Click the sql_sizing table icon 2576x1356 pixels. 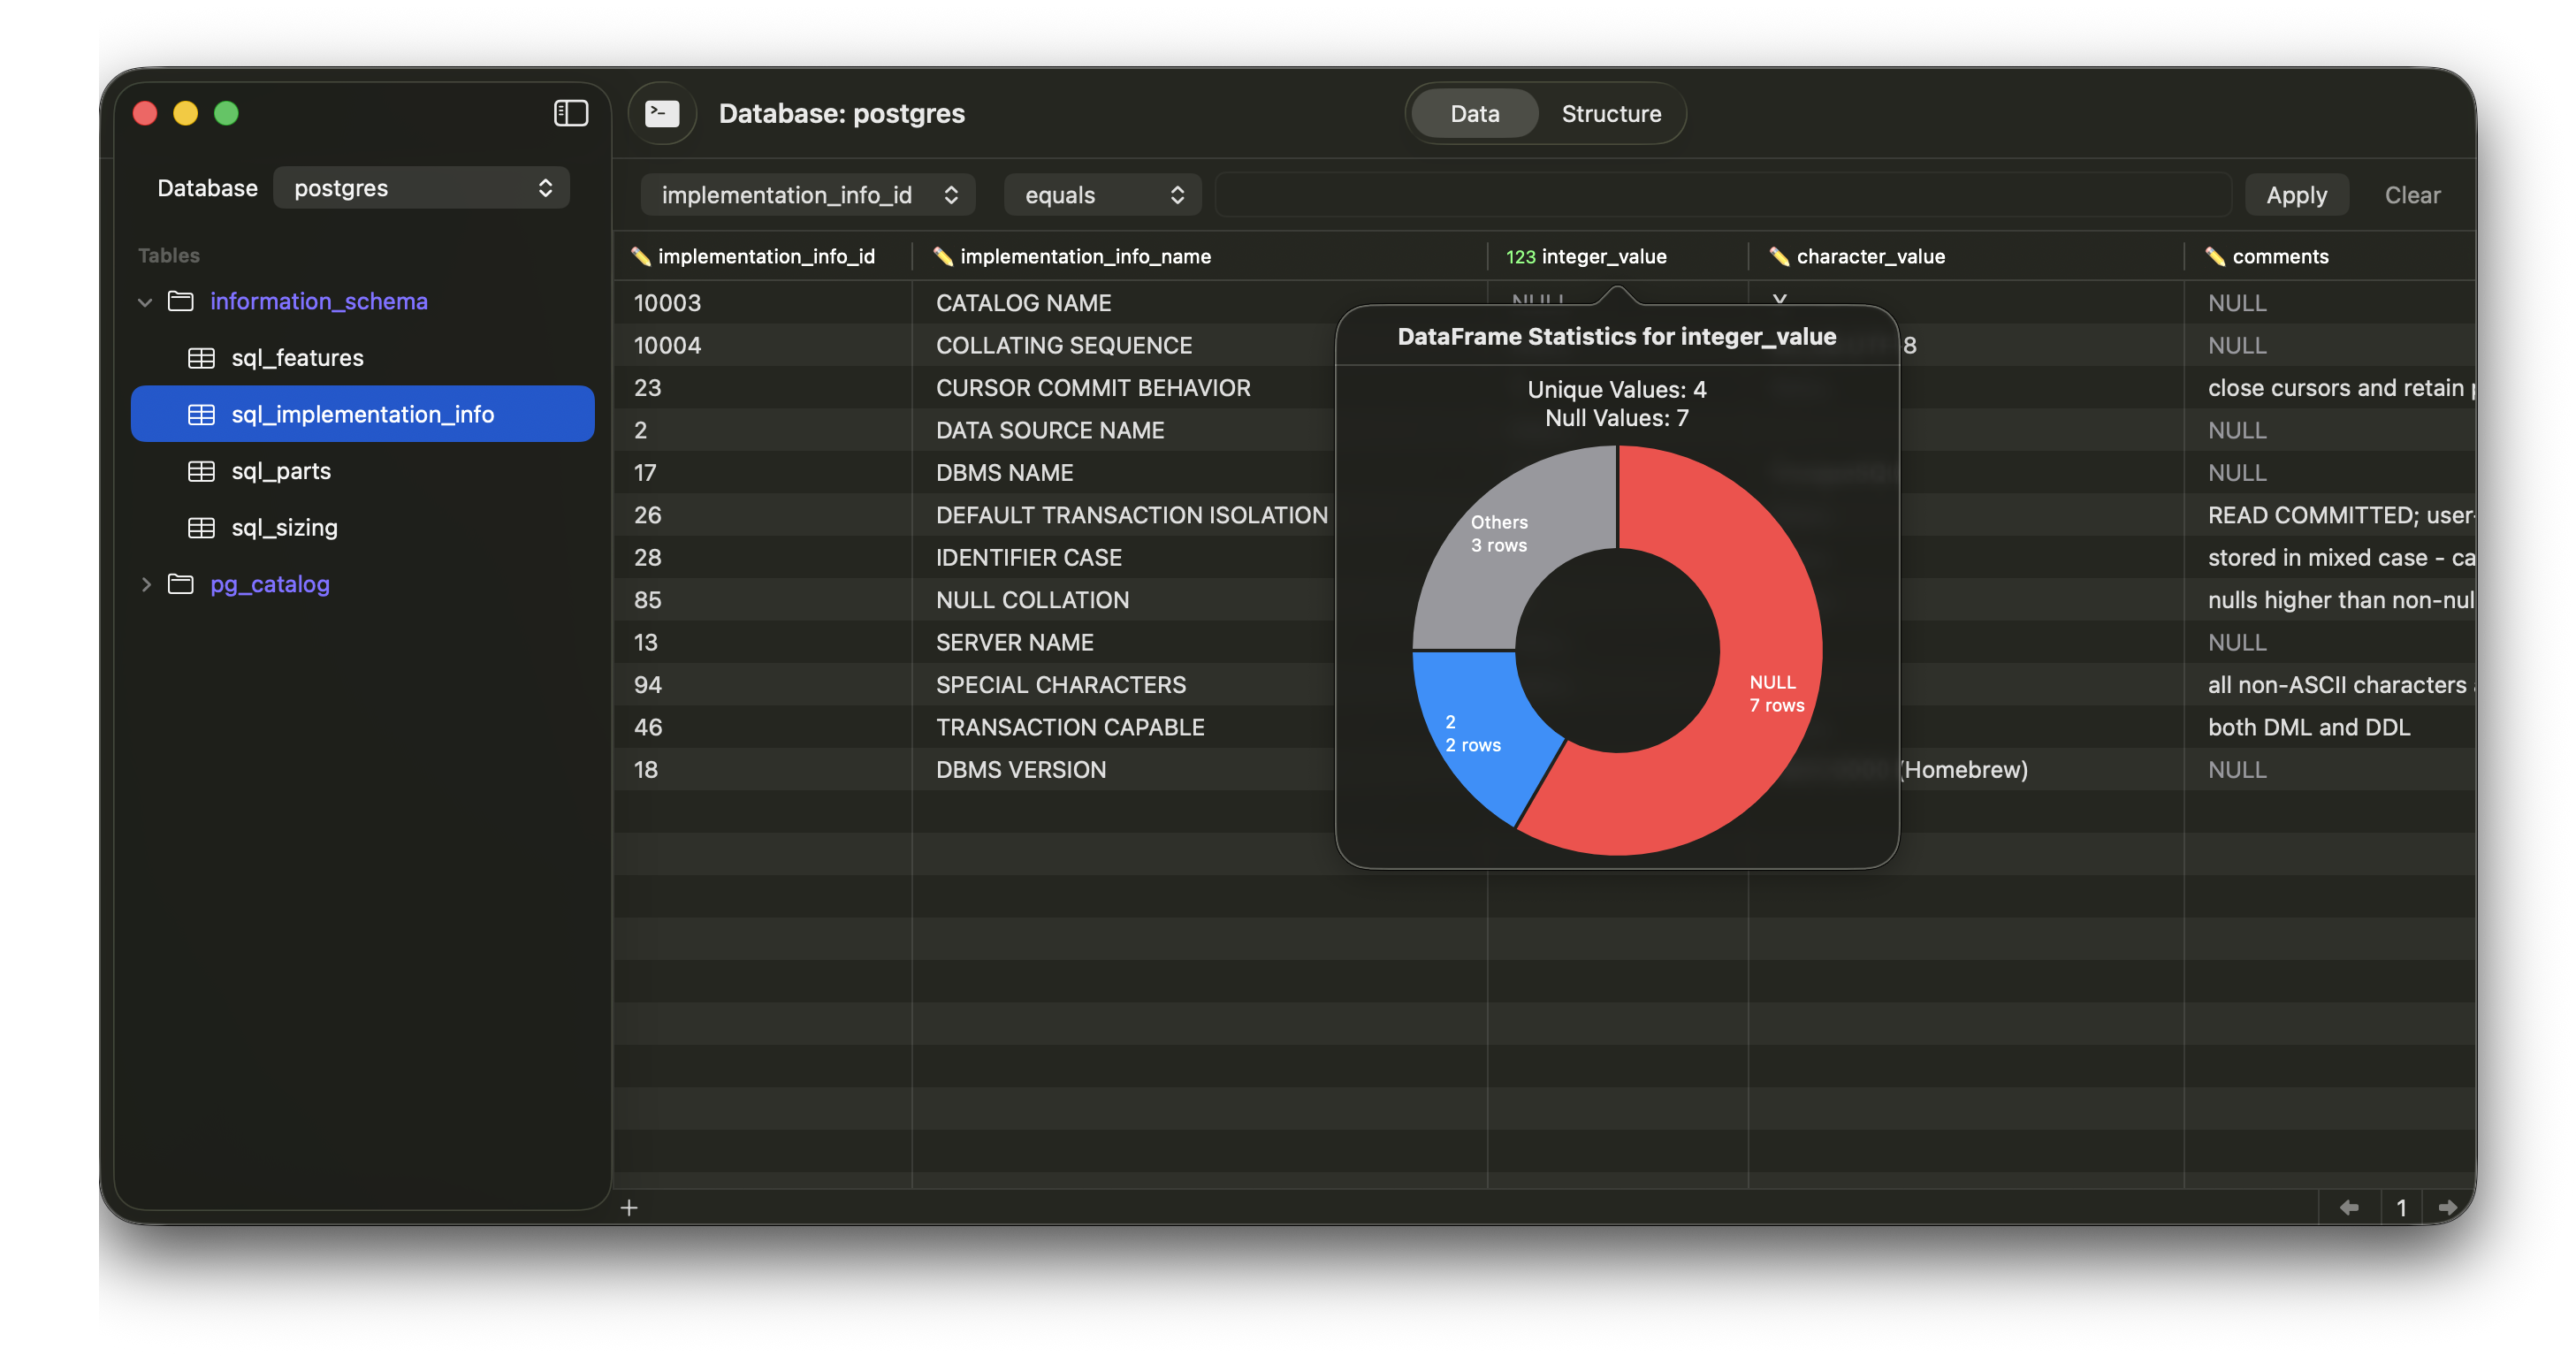point(201,527)
